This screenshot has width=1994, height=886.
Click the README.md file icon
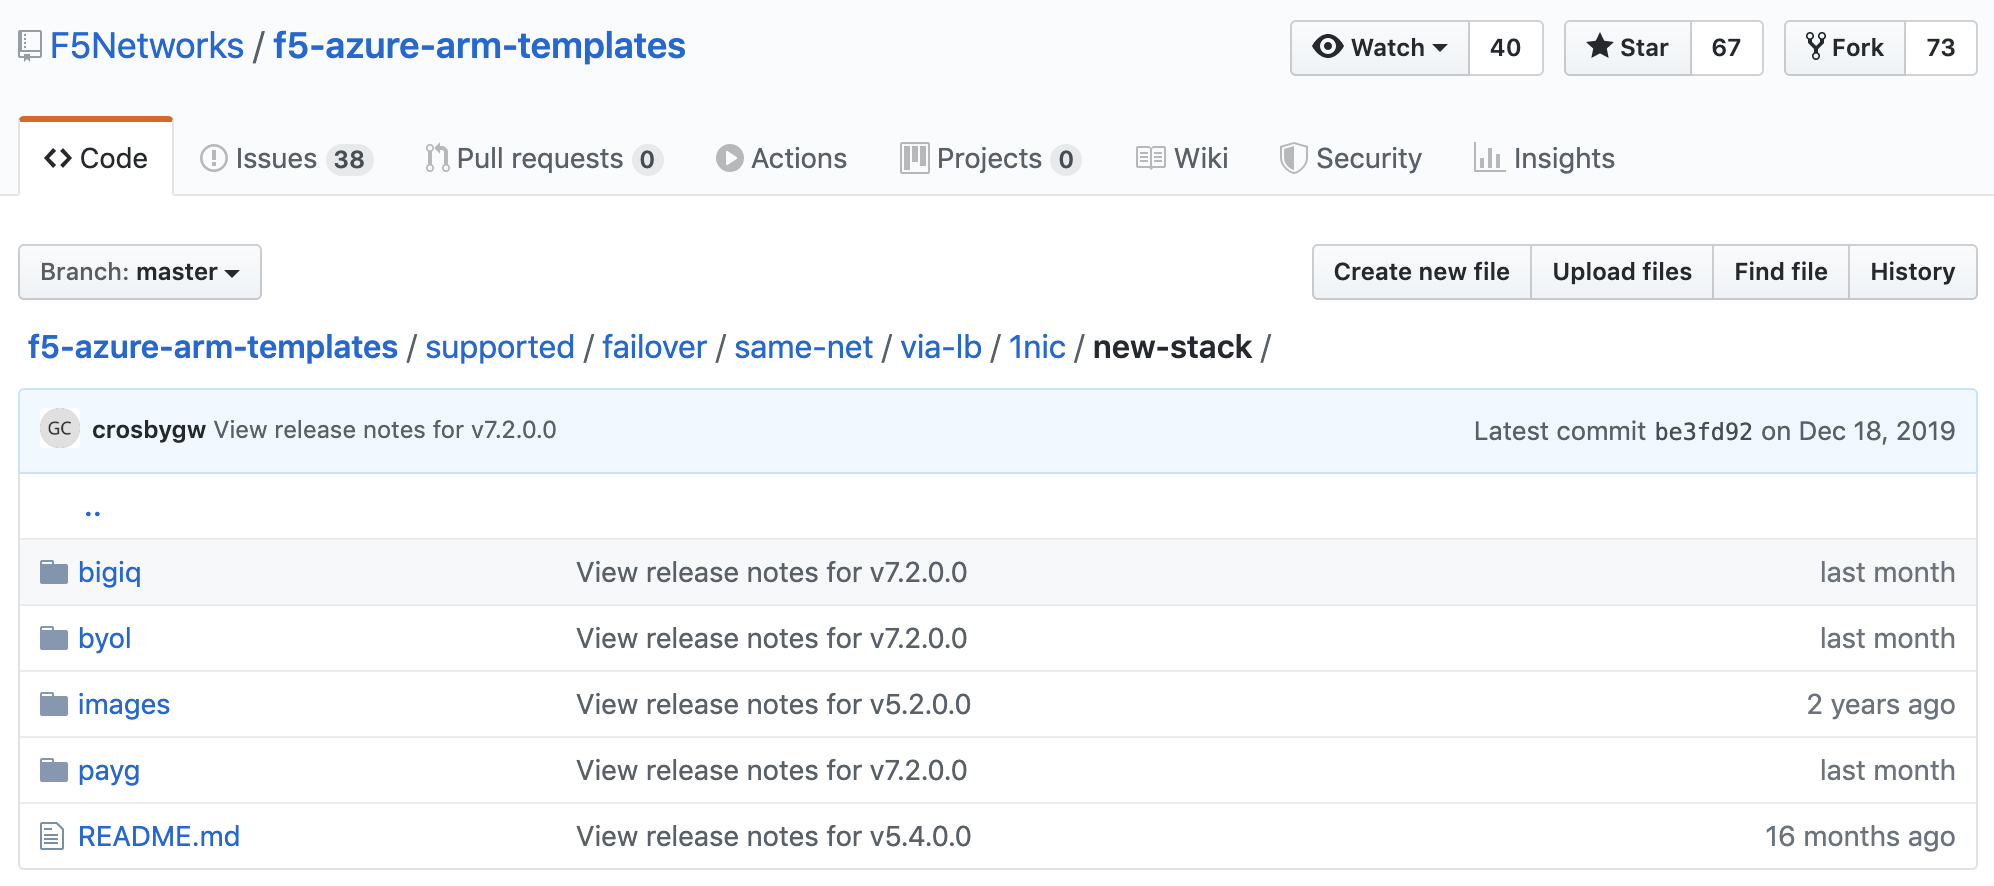[52, 836]
